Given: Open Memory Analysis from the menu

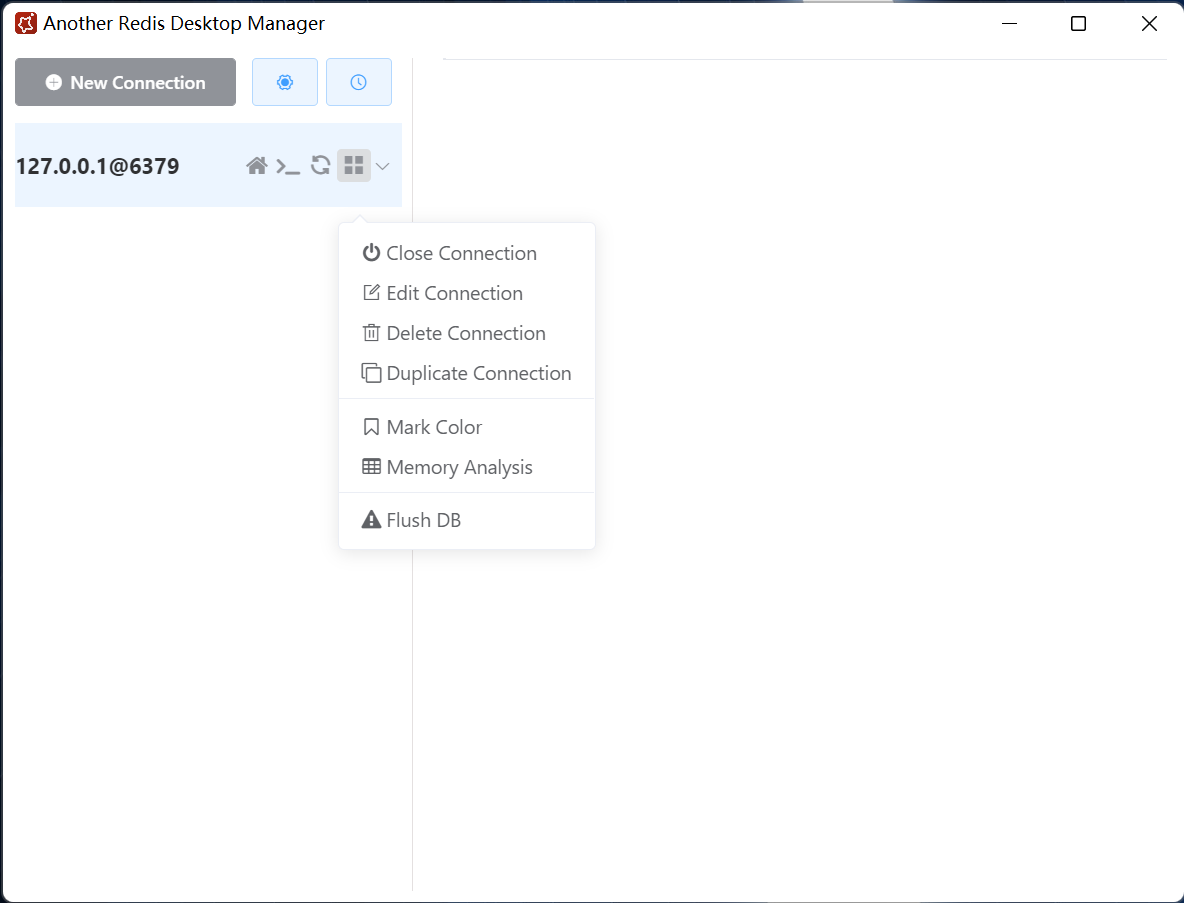Looking at the screenshot, I should click(467, 467).
